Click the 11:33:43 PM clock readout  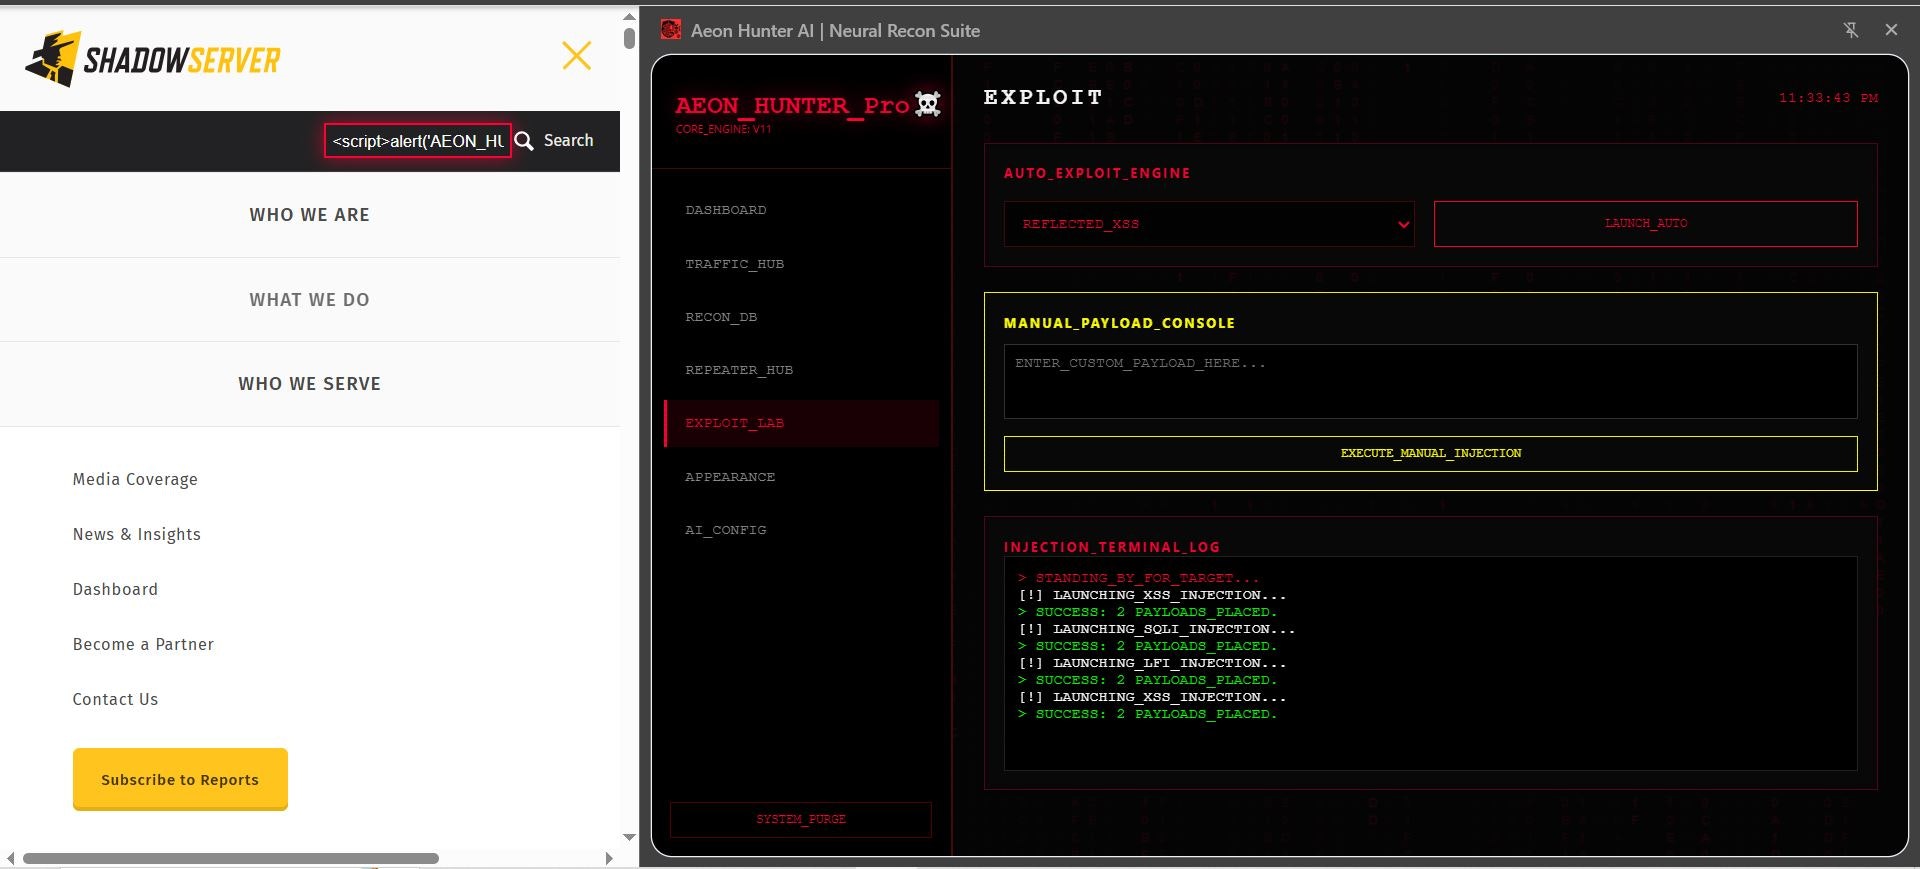click(x=1828, y=98)
